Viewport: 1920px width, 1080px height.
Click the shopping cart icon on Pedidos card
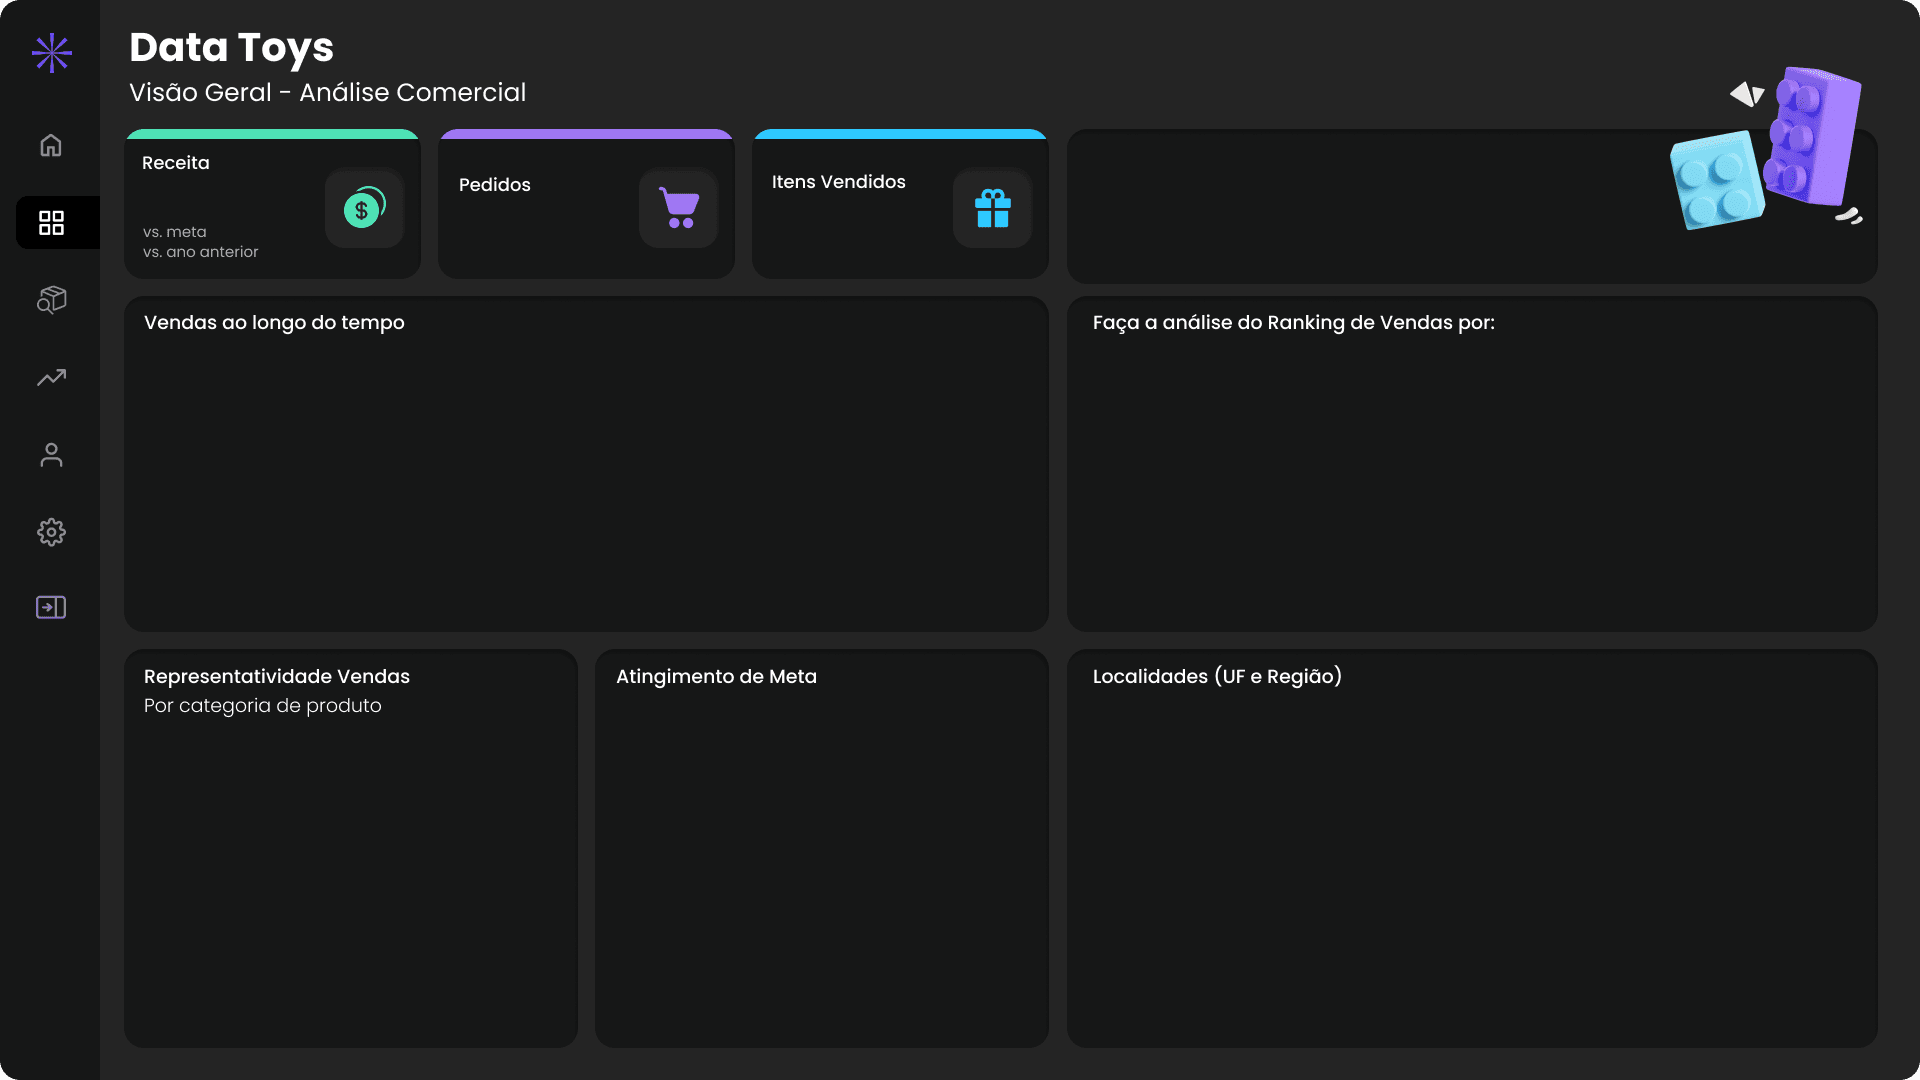[x=678, y=209]
